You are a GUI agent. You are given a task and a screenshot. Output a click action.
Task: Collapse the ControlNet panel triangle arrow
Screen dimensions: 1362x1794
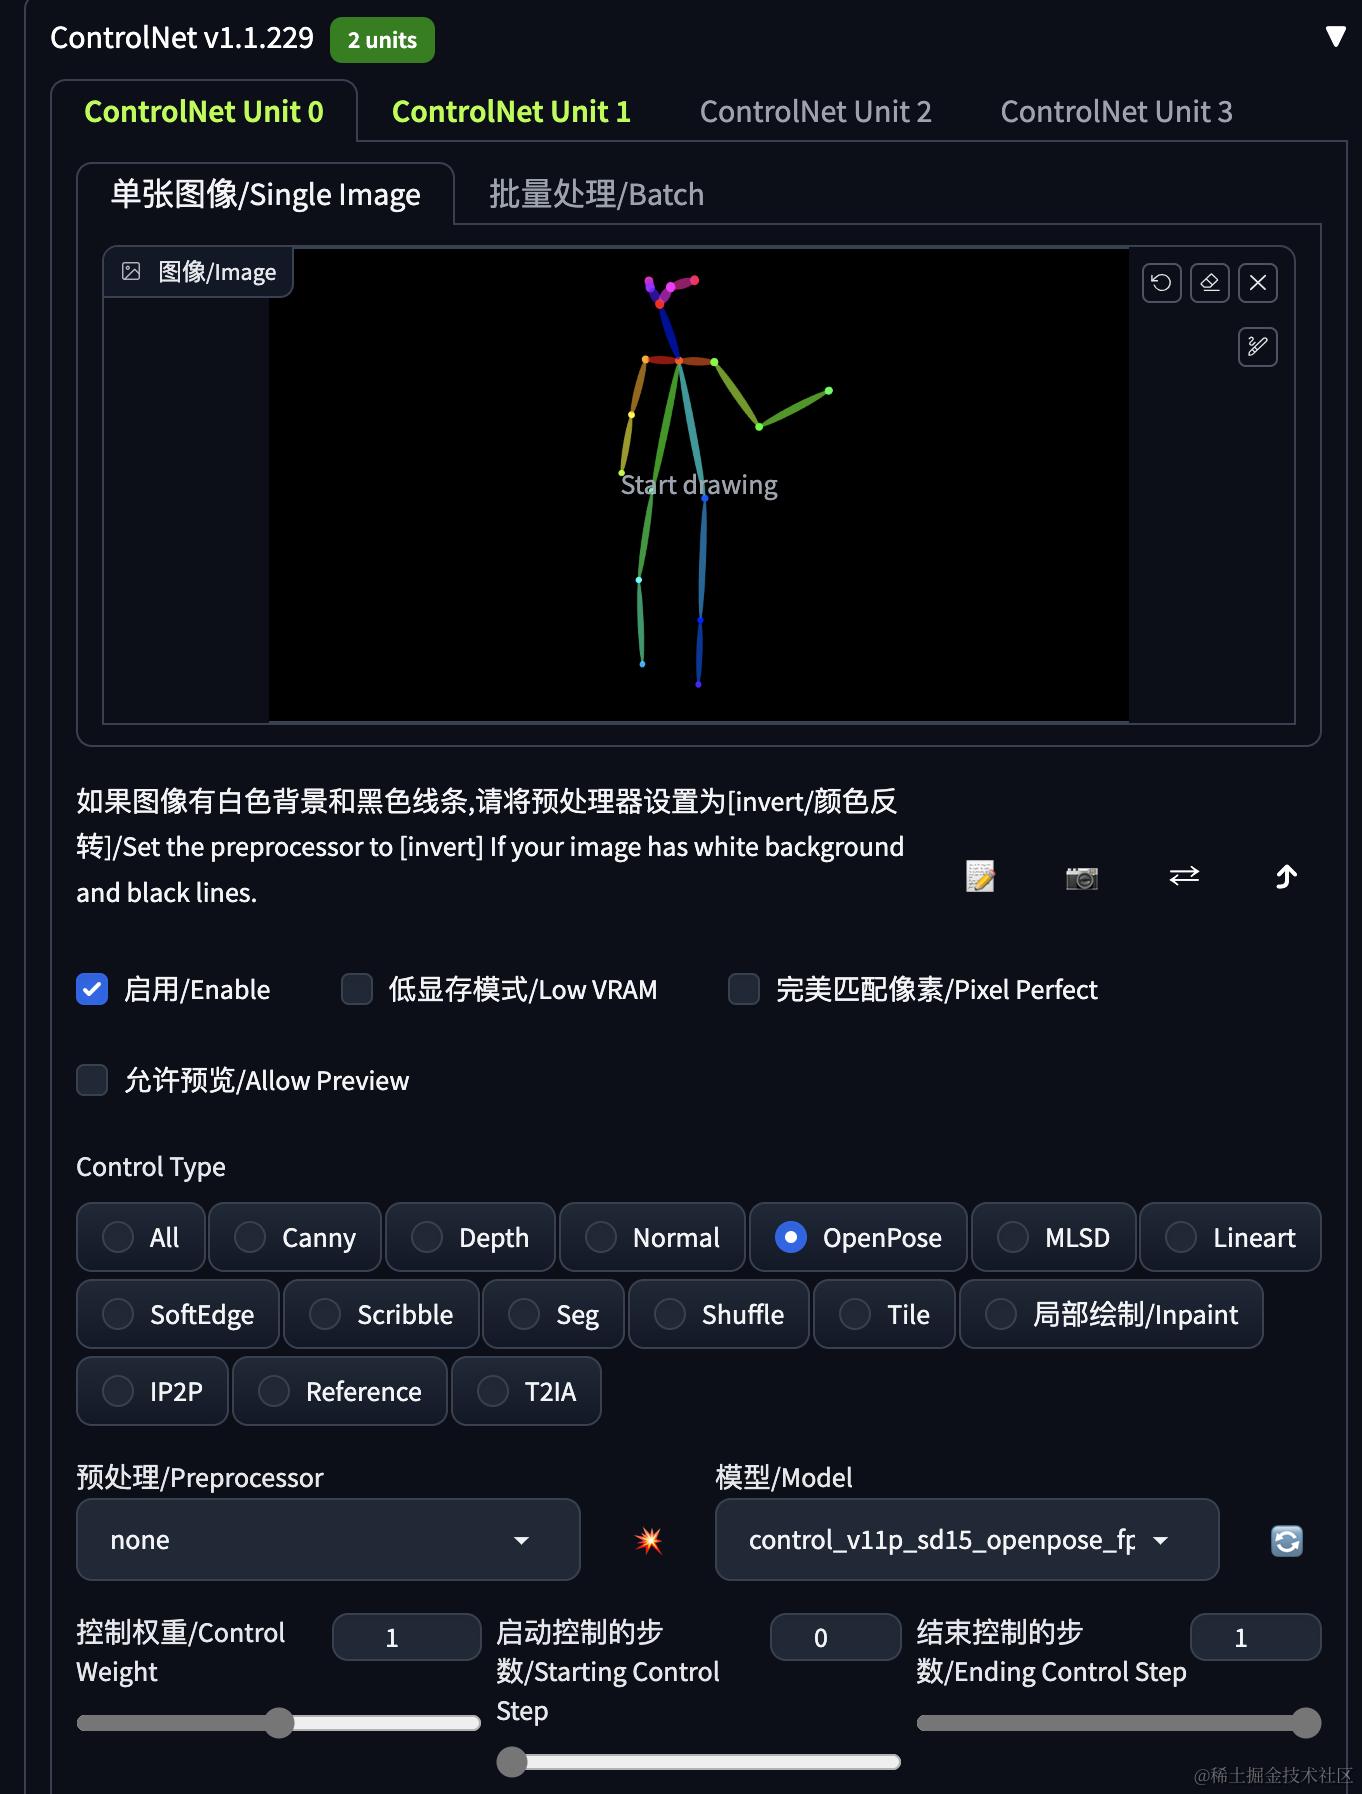[x=1335, y=37]
